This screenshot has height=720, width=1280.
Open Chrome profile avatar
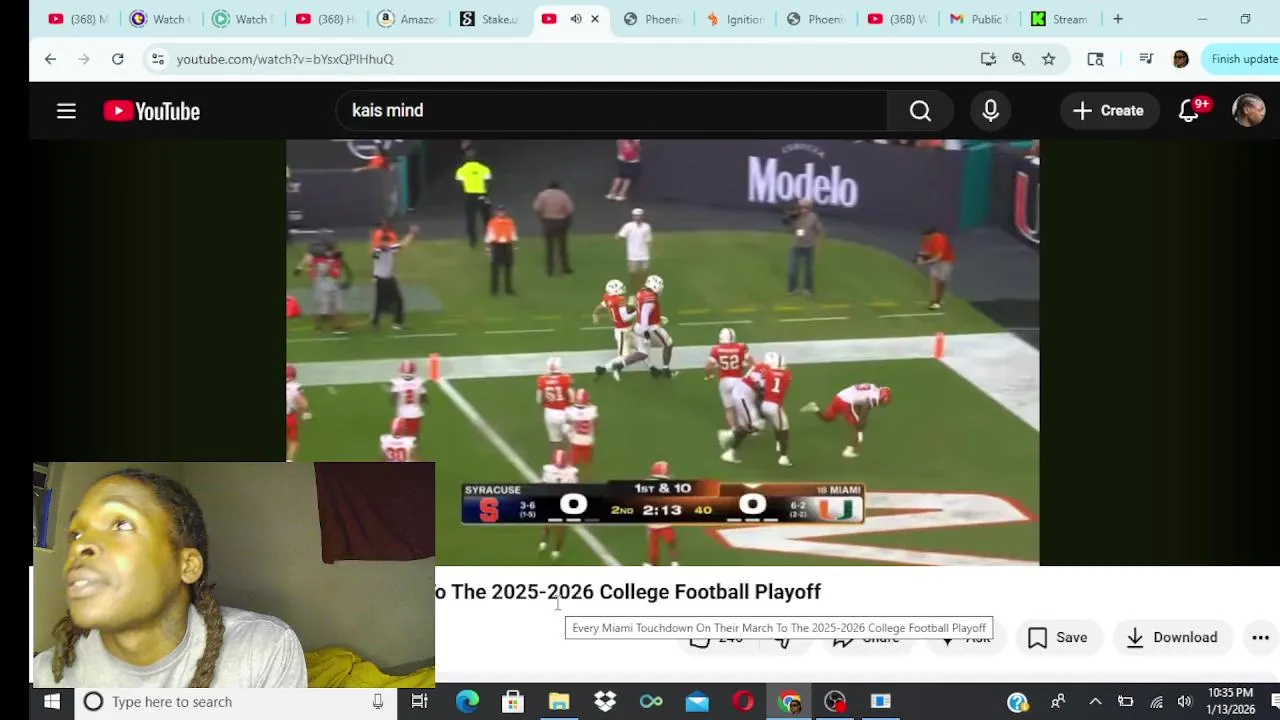coord(1181,59)
